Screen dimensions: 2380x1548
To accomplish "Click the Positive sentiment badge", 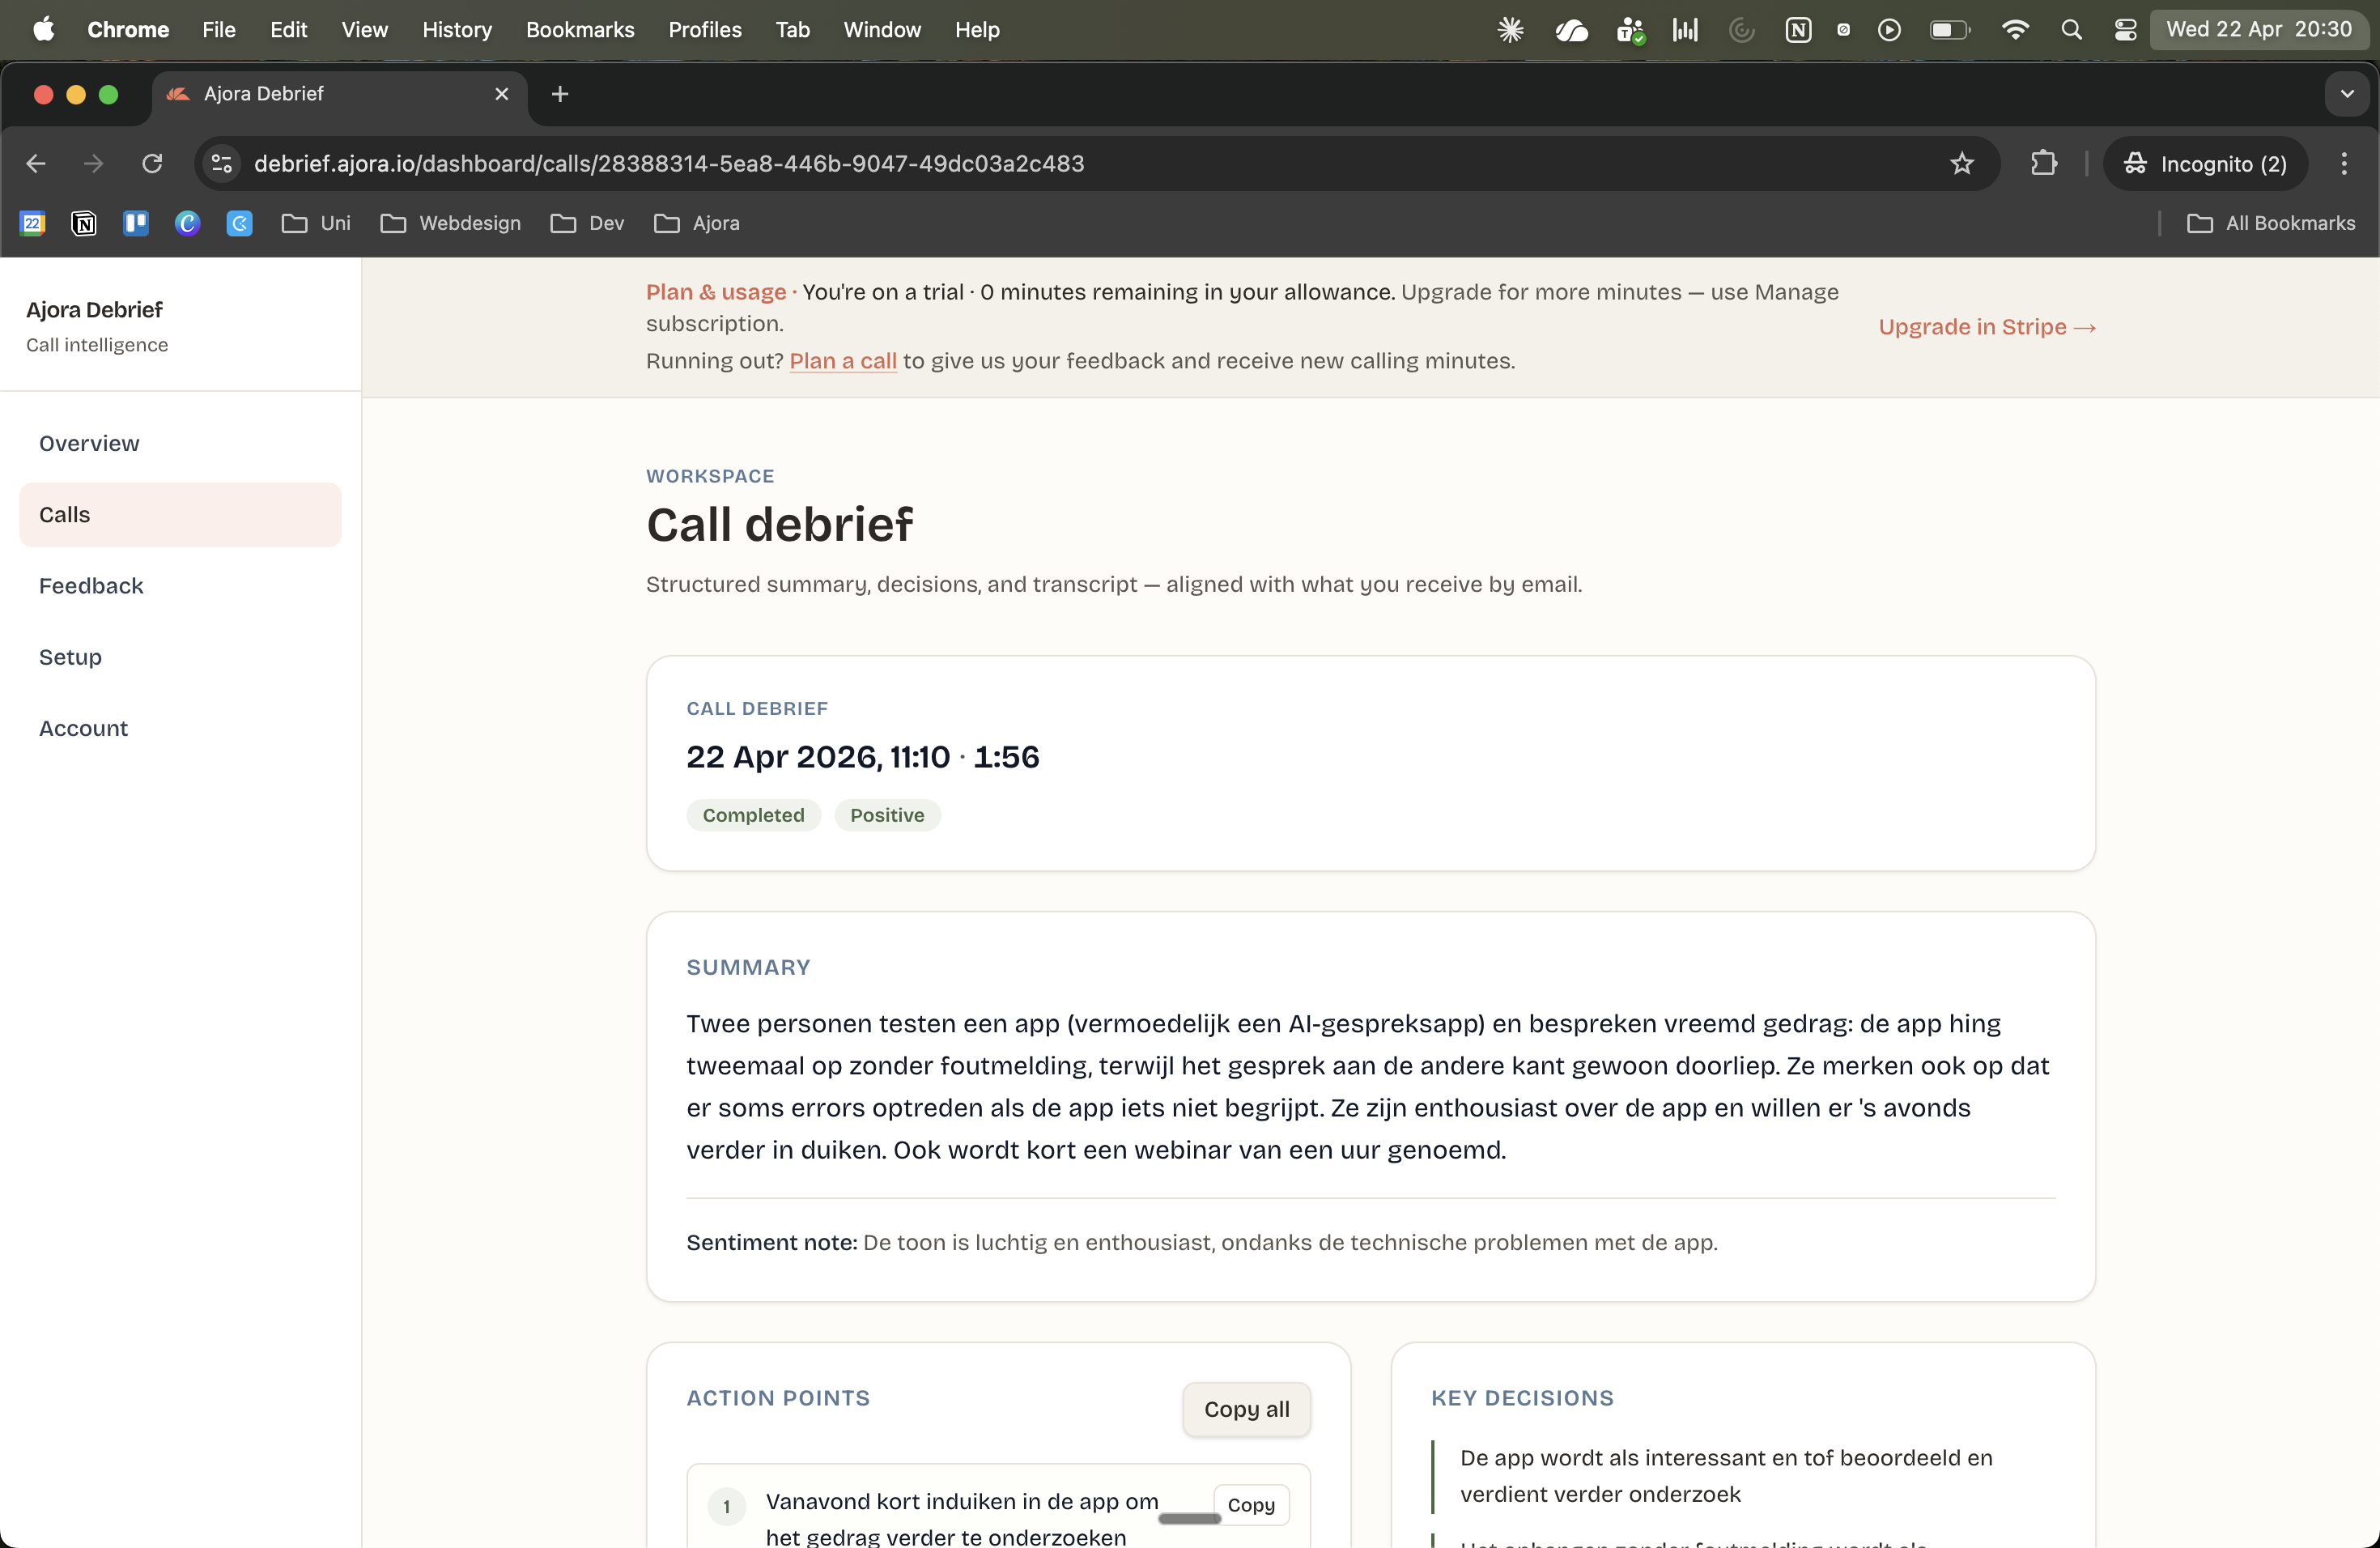I will click(x=887, y=815).
